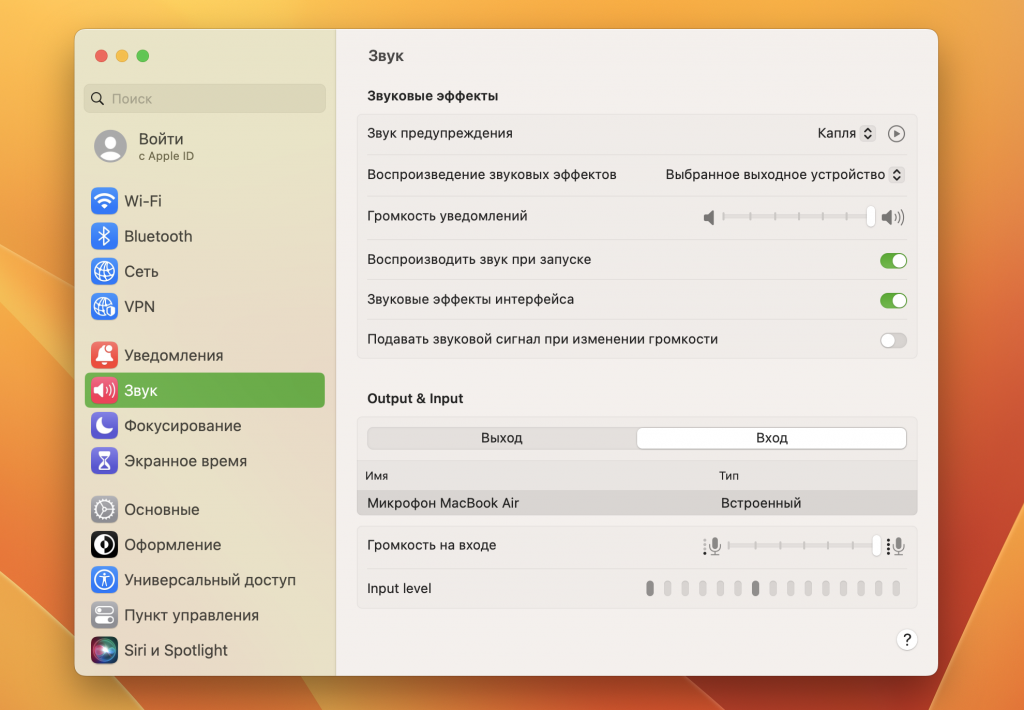Open Пункт управления icon in sidebar
1024x710 pixels.
tap(104, 615)
